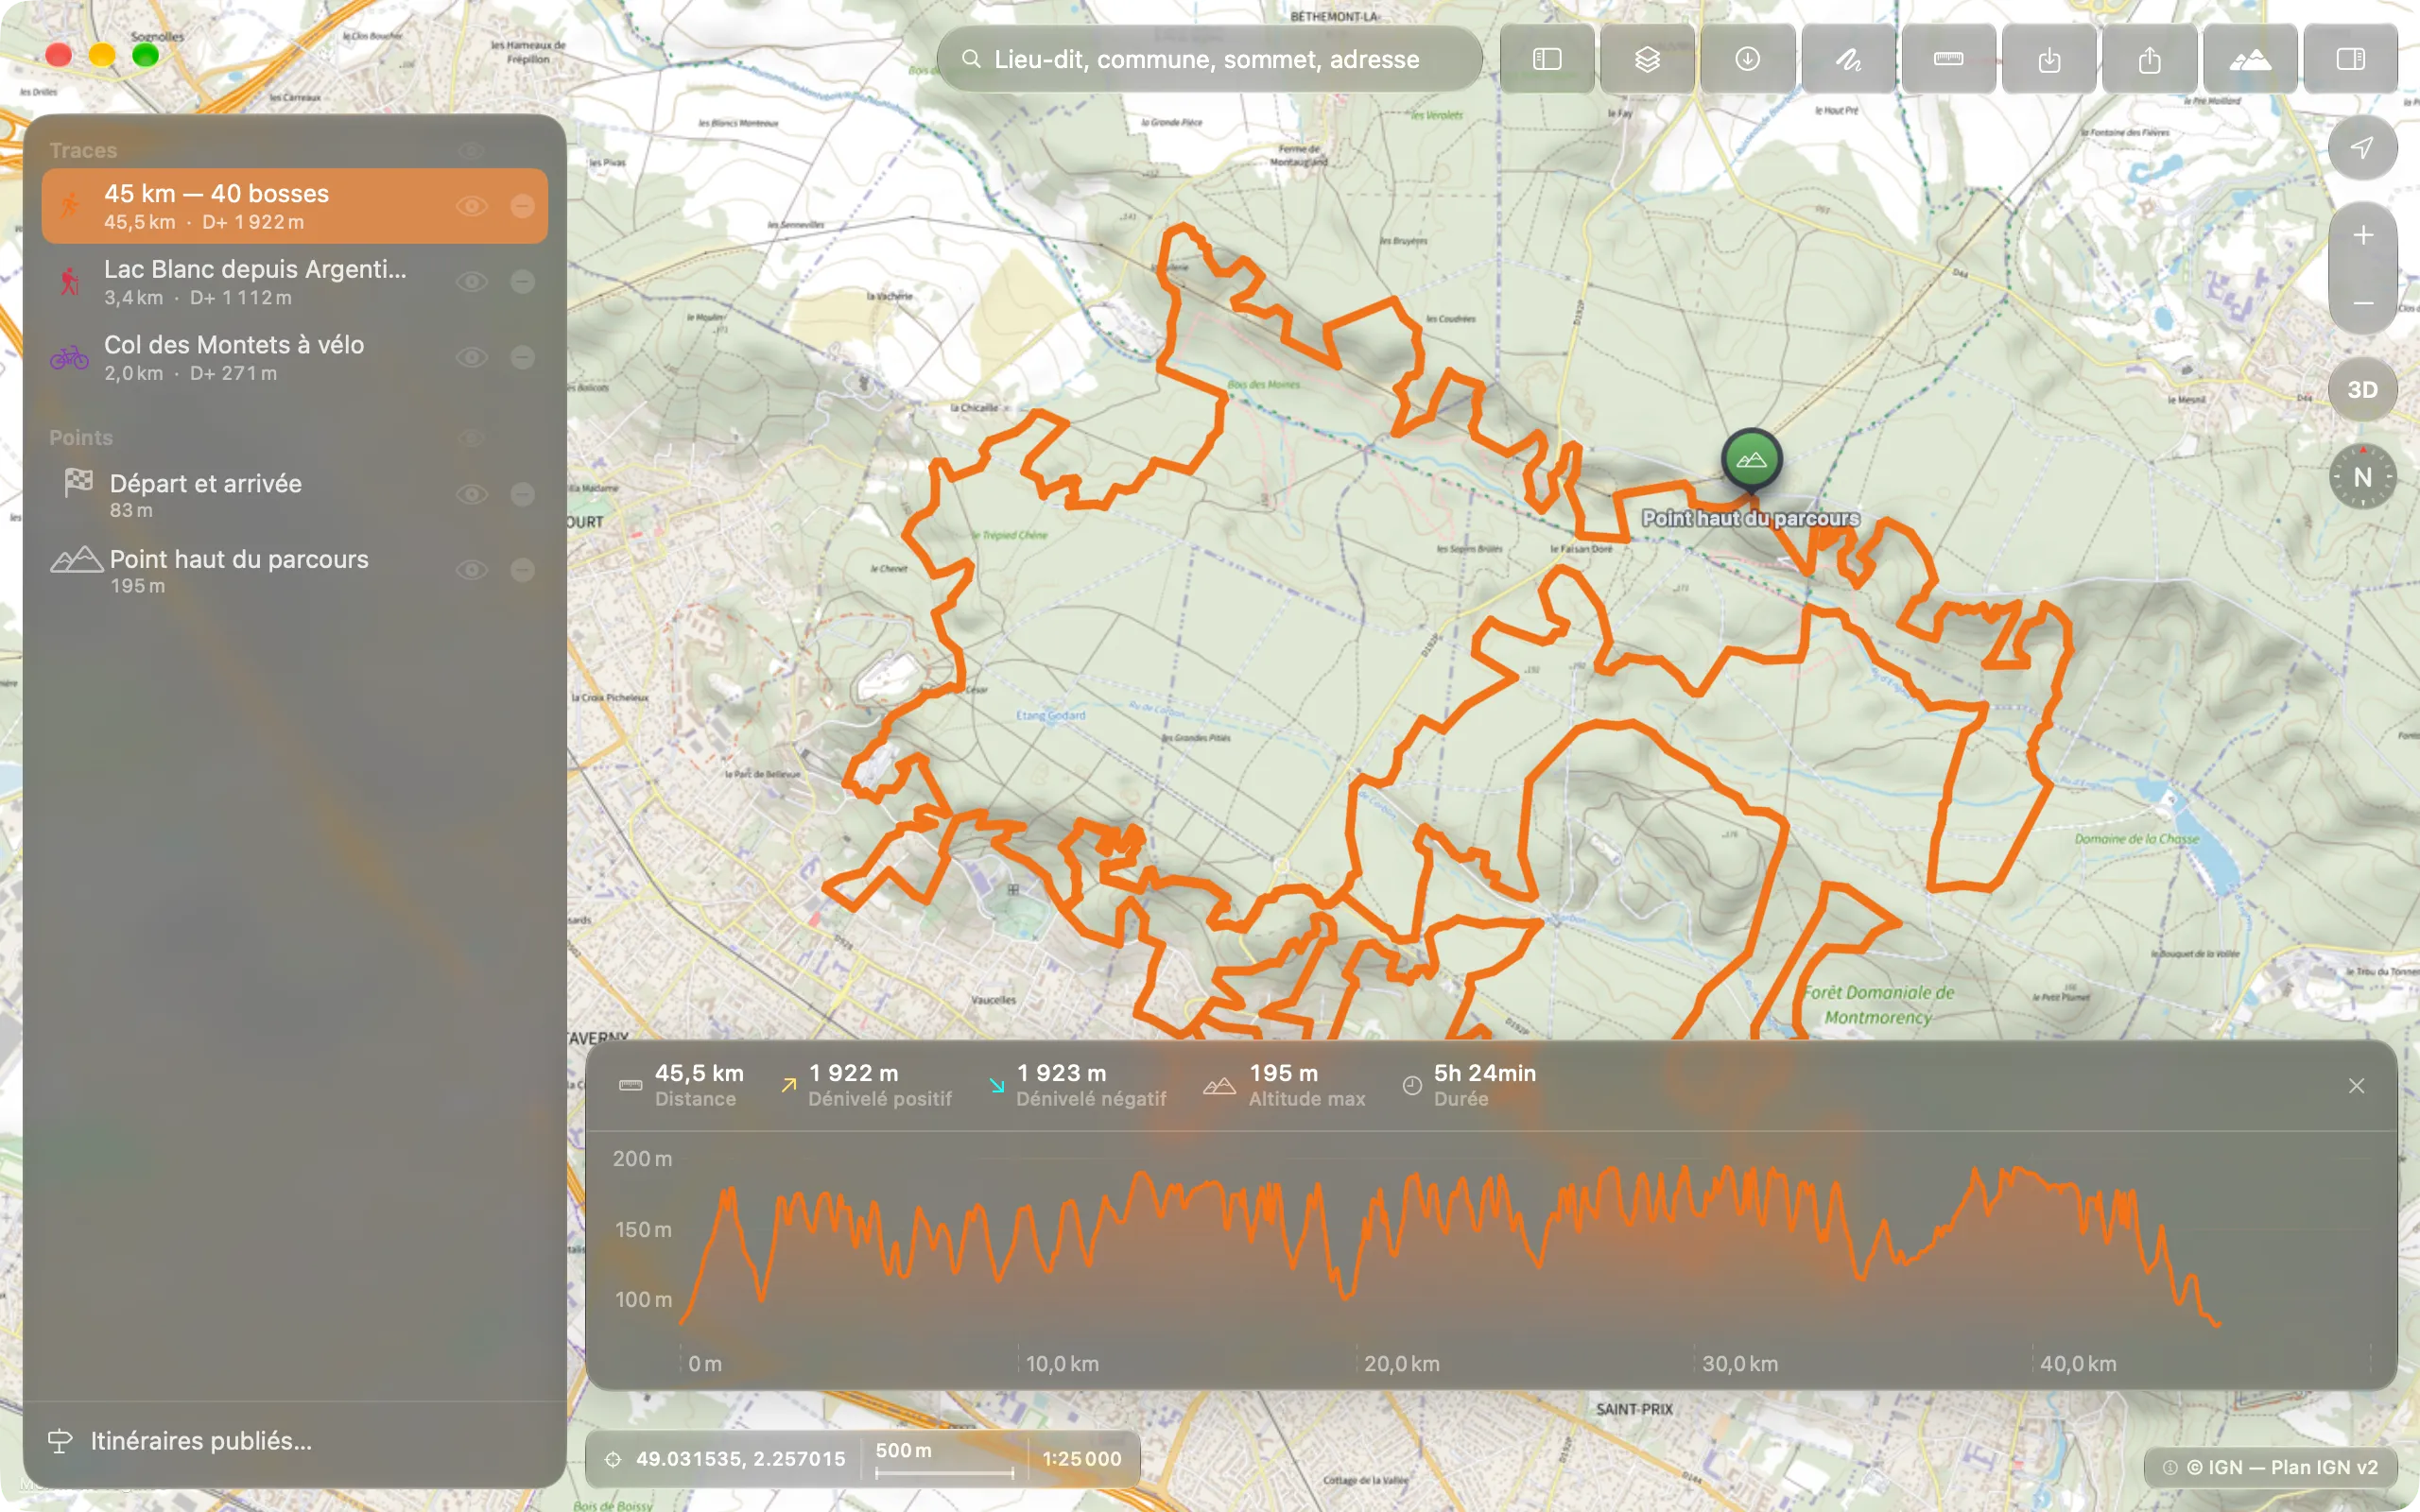
Task: Click the 5h 24min Durée value
Action: pos(1484,1073)
